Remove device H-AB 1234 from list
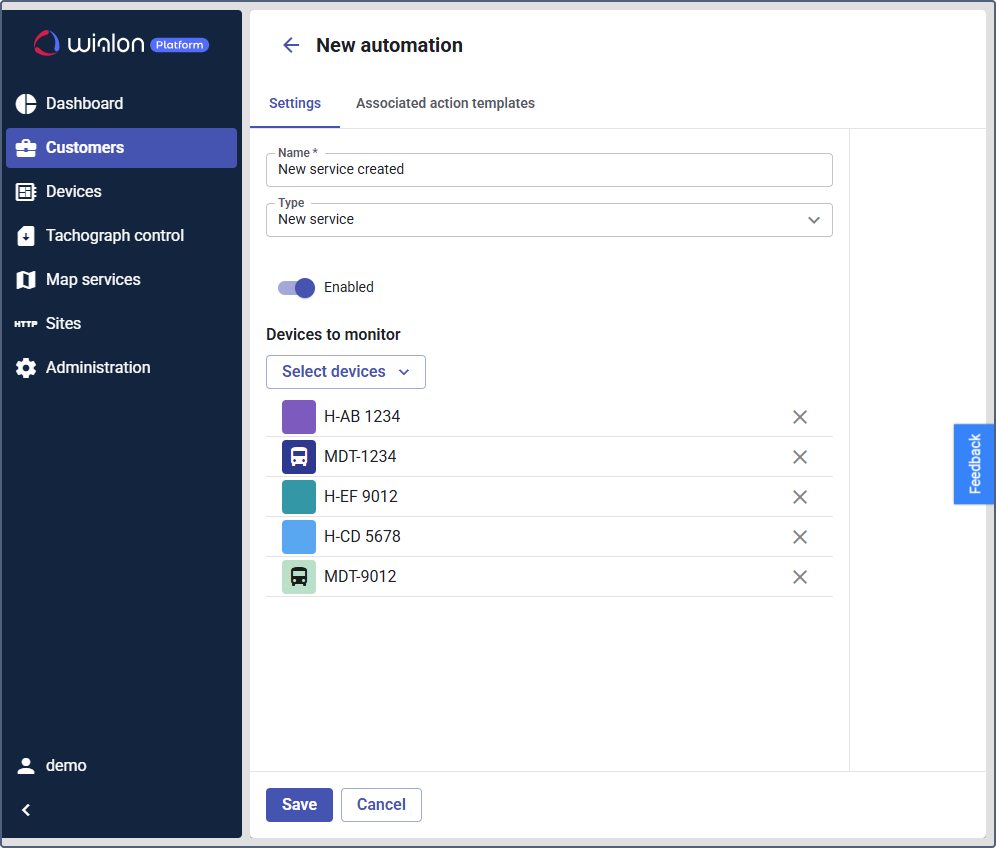 [800, 417]
